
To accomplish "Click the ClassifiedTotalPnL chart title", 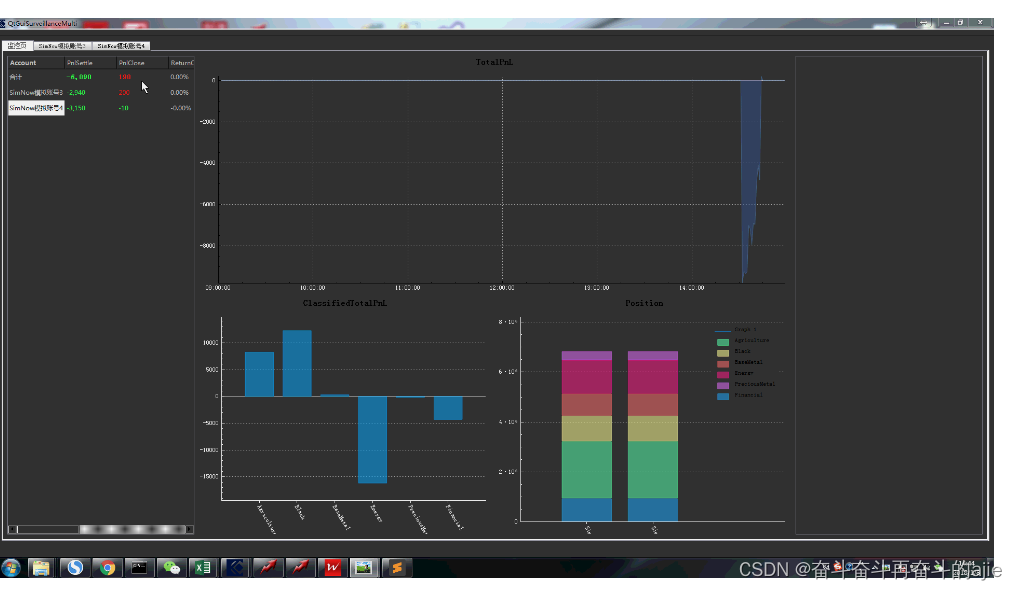I will tap(344, 303).
